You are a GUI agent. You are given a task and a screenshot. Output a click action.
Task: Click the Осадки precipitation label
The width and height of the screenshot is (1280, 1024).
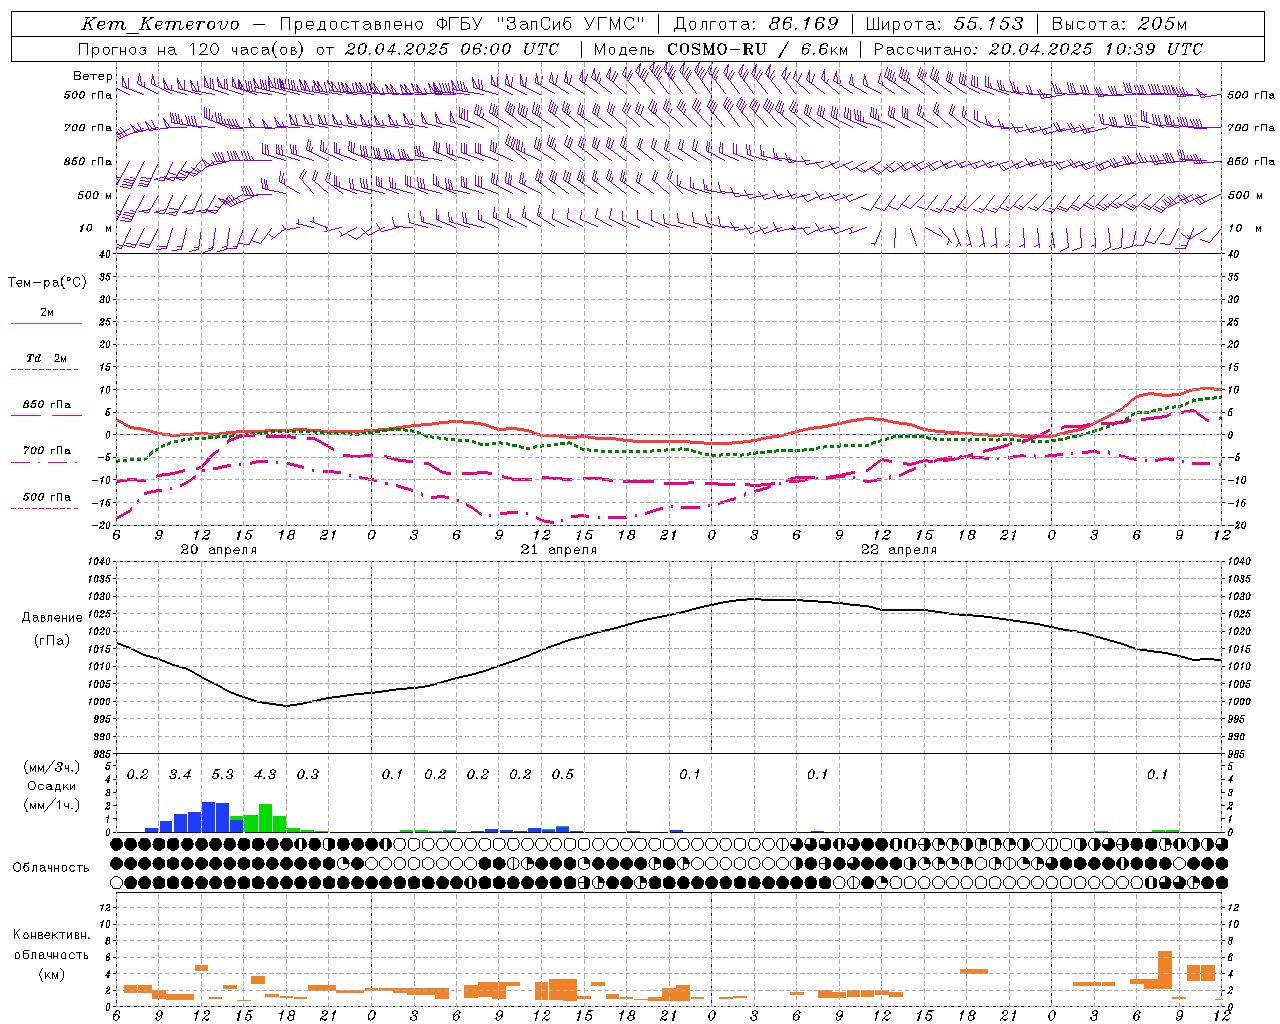(x=51, y=786)
